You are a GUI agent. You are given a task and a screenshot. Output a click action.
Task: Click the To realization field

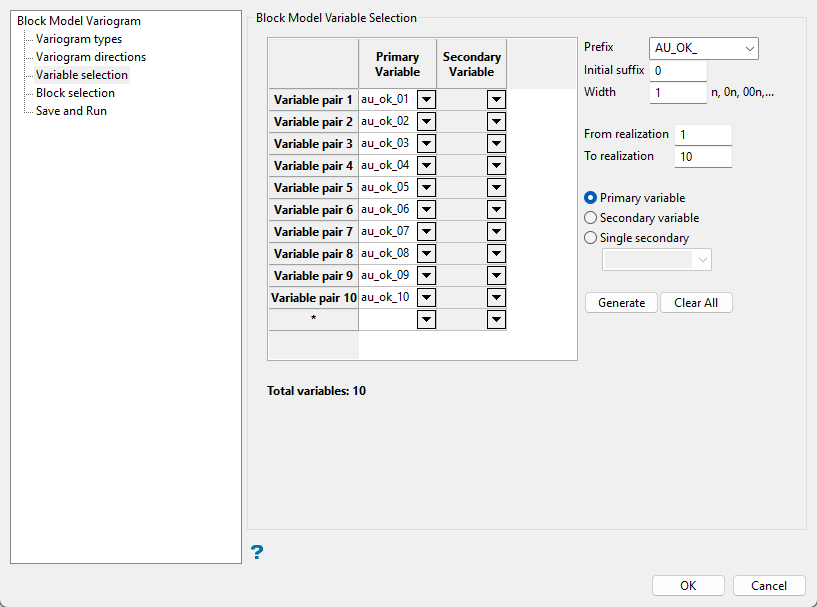click(703, 157)
